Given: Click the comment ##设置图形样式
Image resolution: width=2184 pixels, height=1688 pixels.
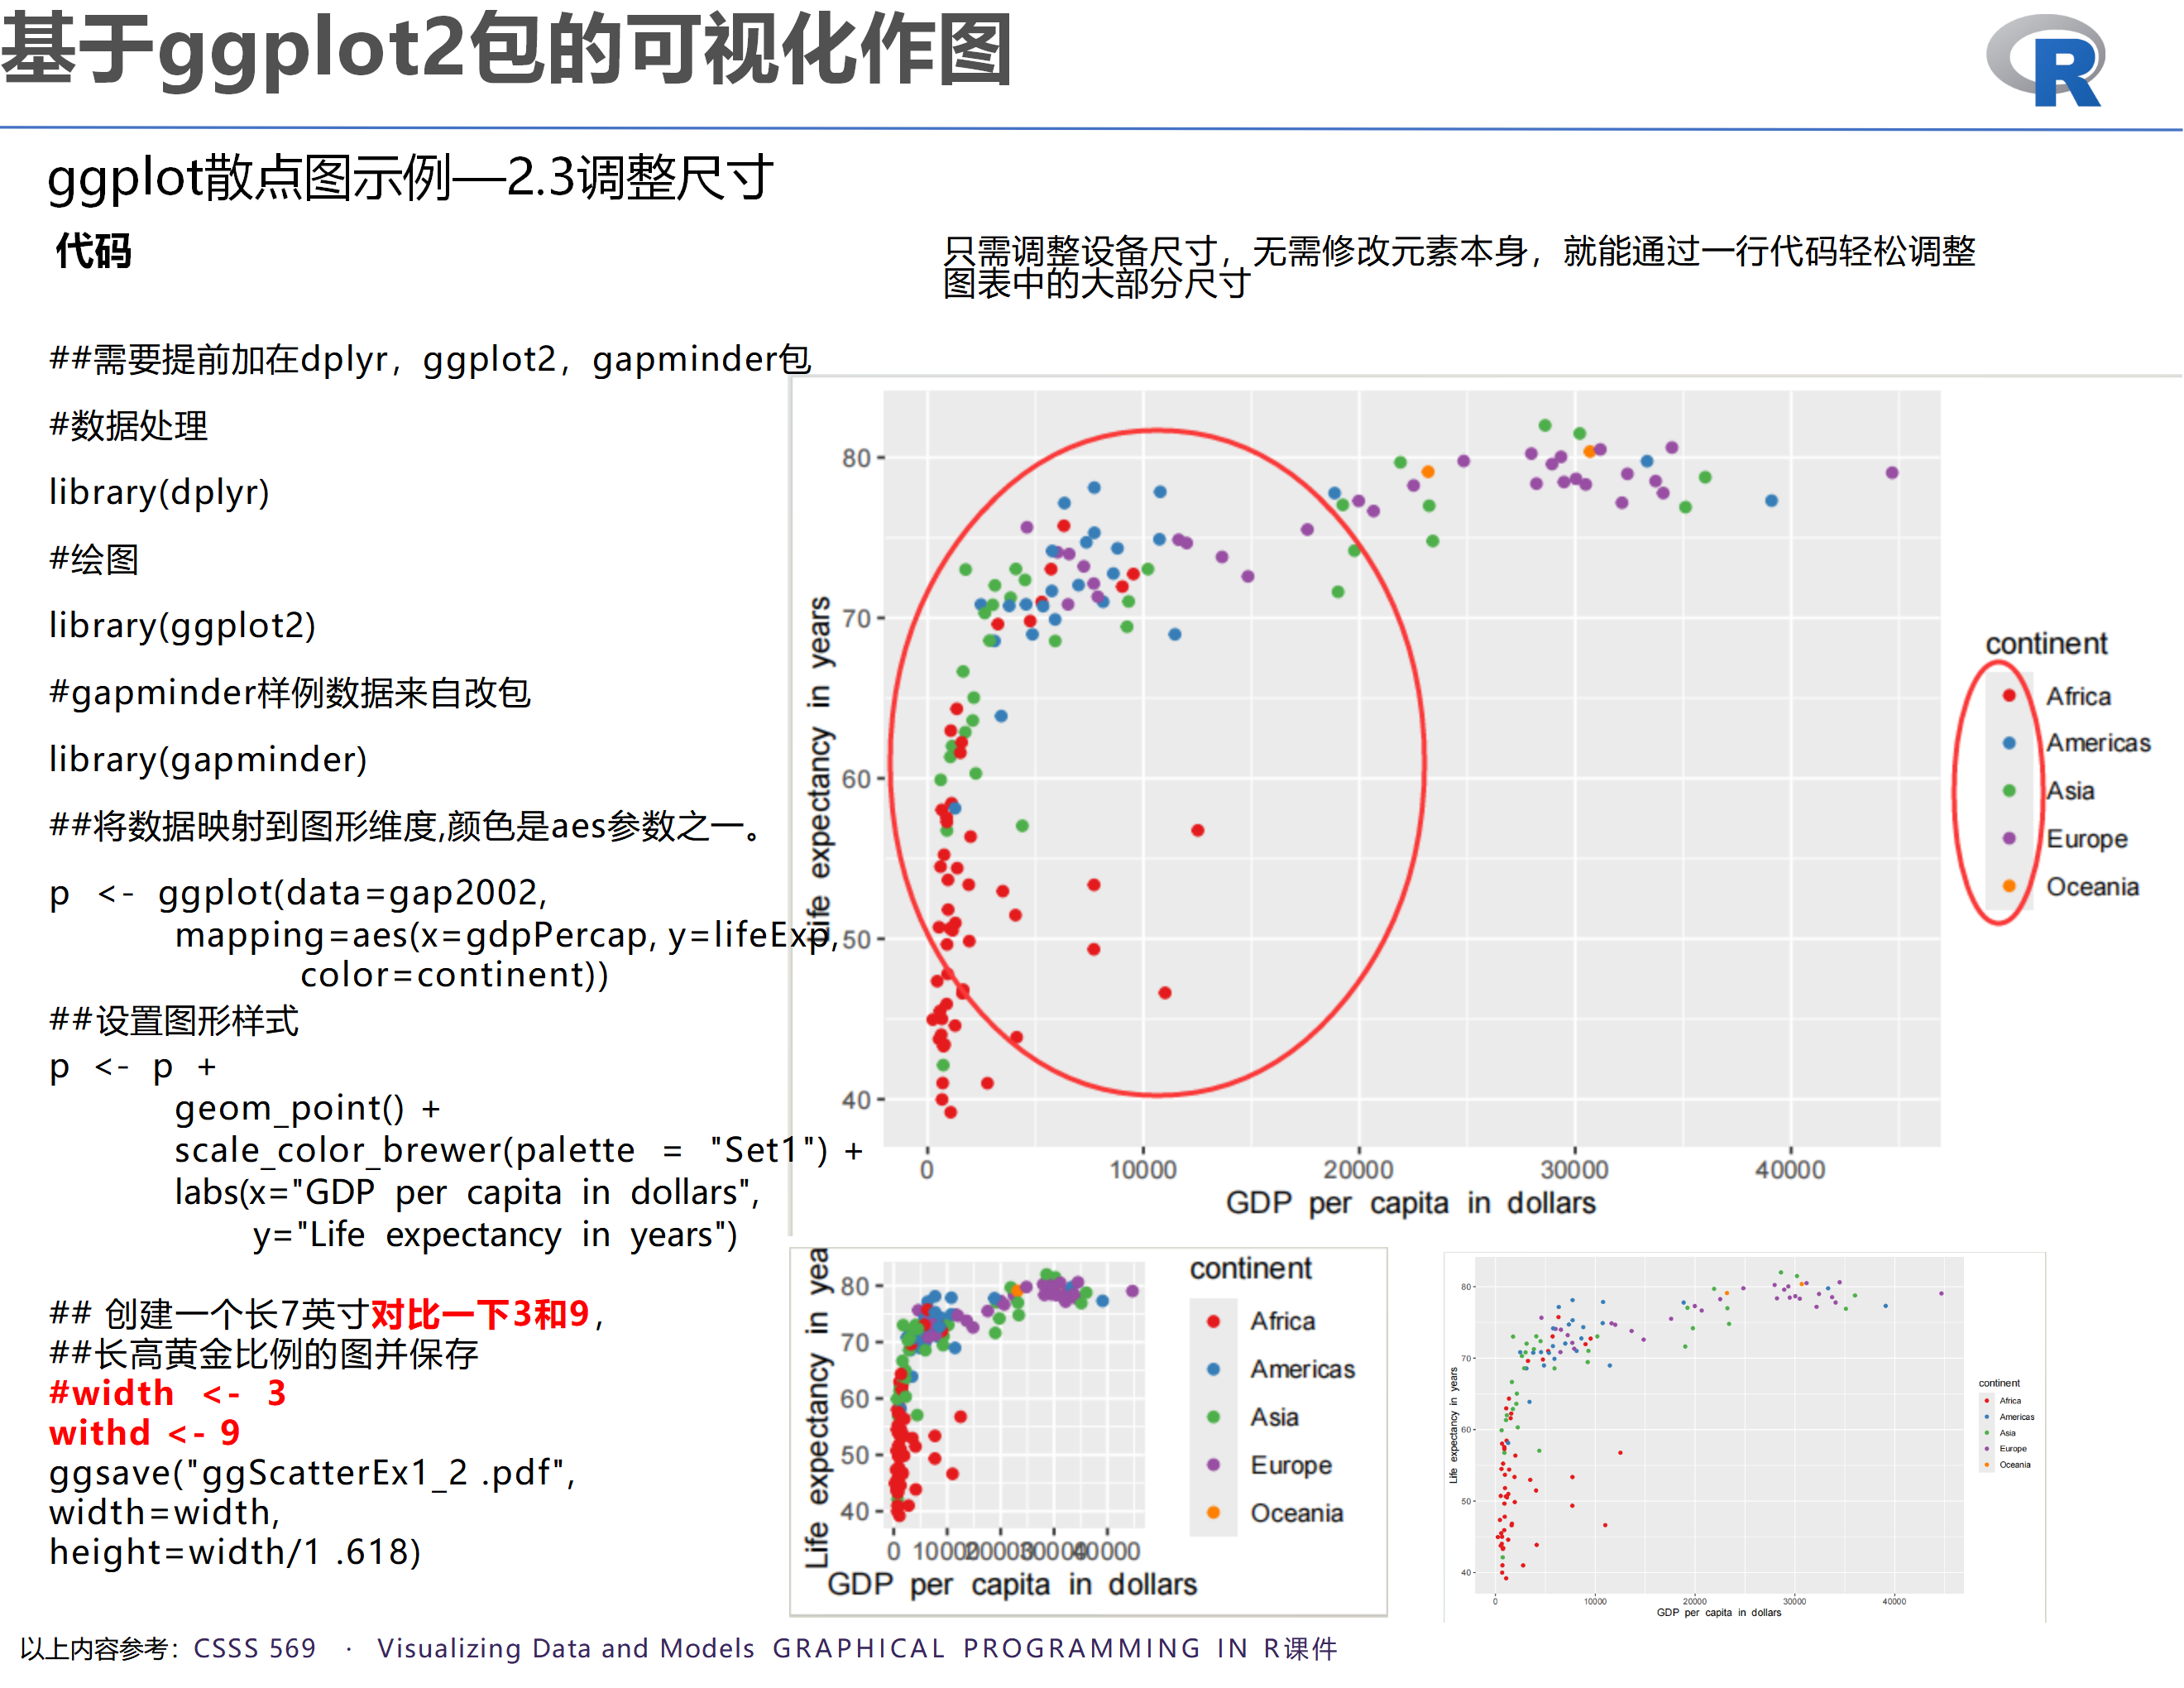Looking at the screenshot, I should [173, 1021].
